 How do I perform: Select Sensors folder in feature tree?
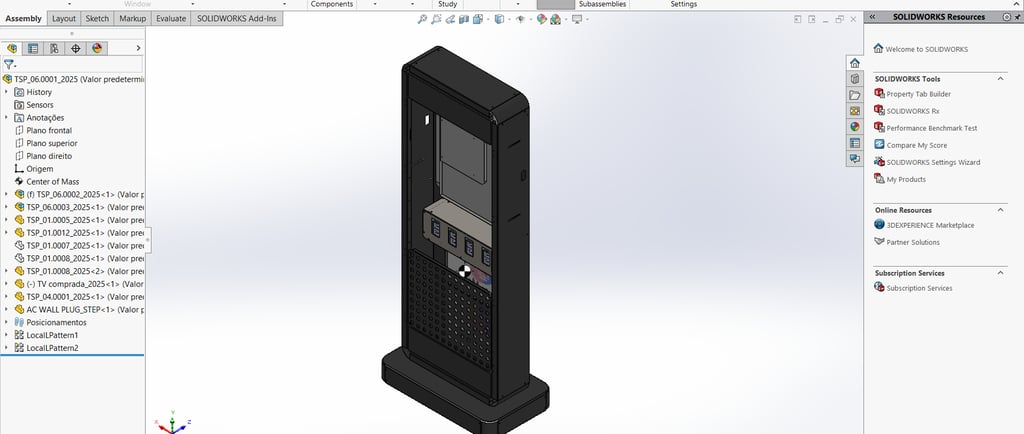click(39, 104)
